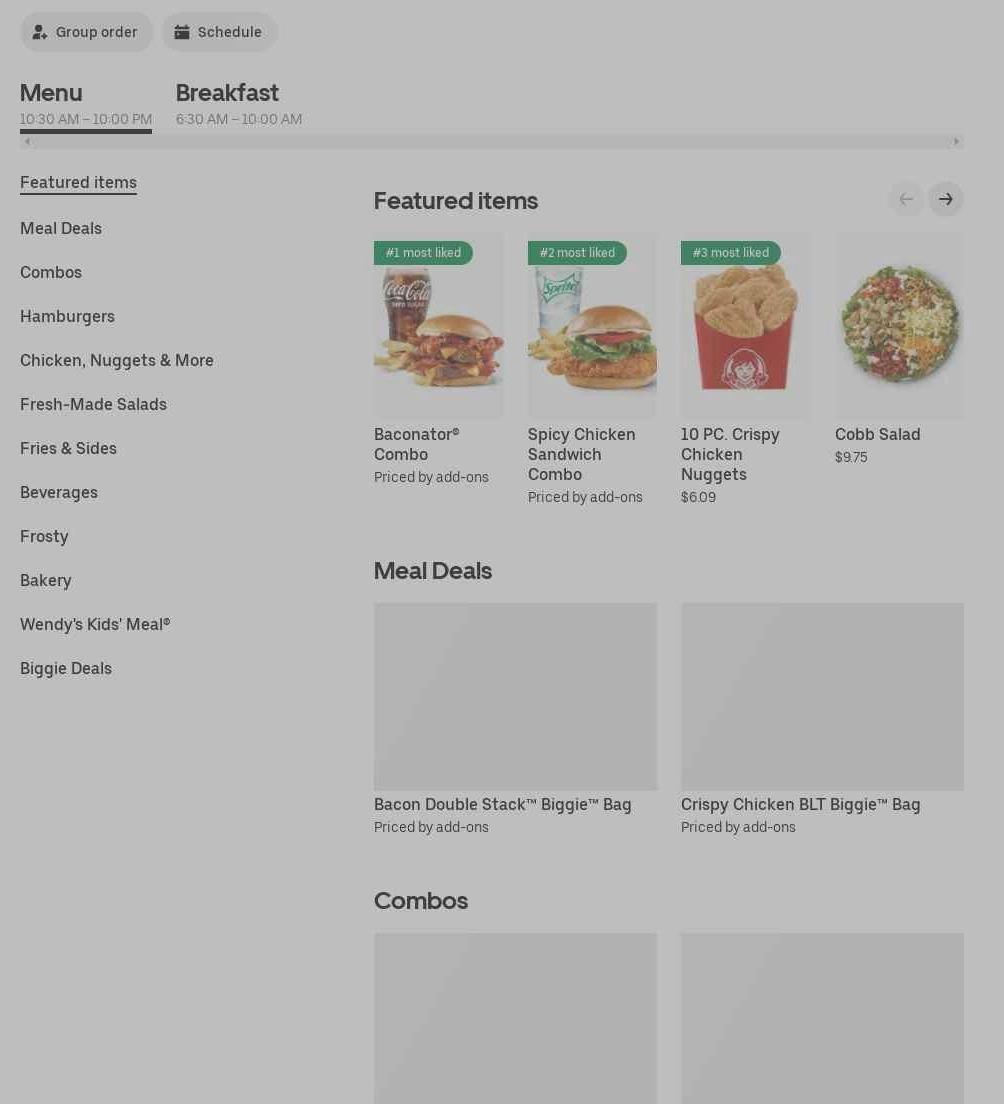1004x1104 pixels.
Task: Click the horizontal menu scrollbar track
Action: (491, 142)
